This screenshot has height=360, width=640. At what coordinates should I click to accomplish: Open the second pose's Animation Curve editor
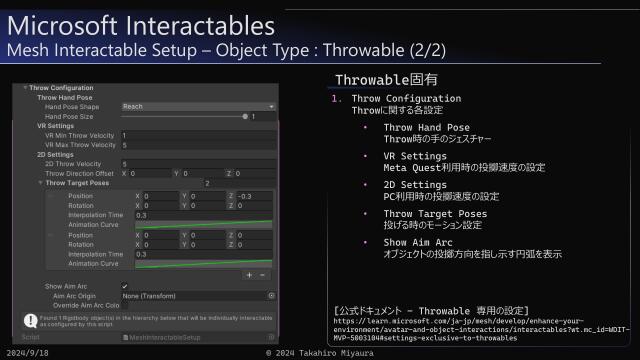tap(204, 264)
